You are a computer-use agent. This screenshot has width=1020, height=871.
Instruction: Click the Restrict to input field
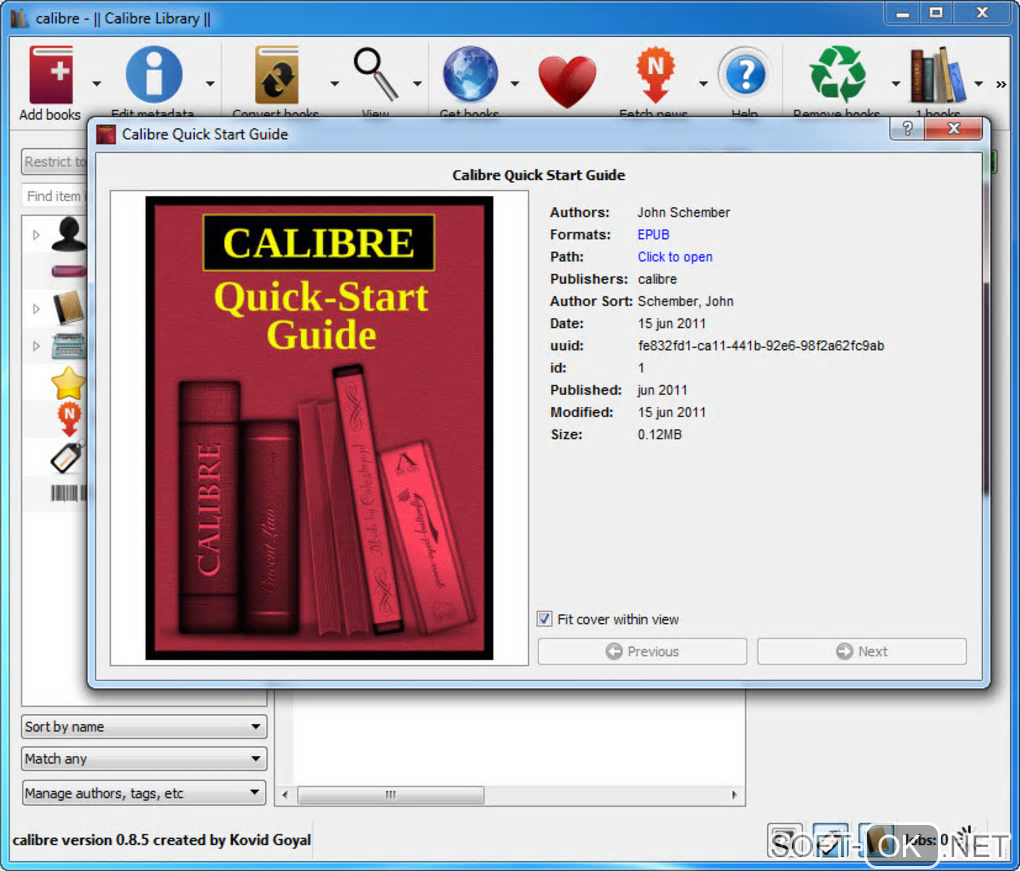(x=55, y=161)
